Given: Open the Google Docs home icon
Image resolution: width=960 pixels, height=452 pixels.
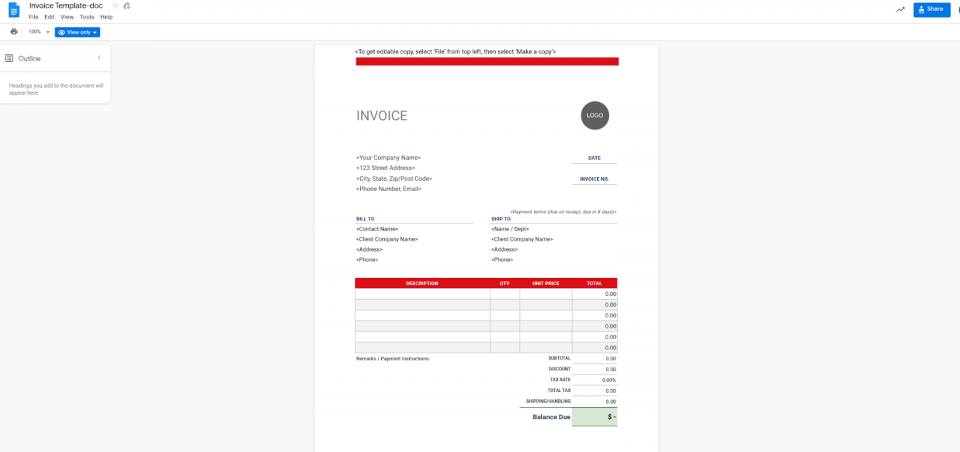Looking at the screenshot, I should (13, 10).
